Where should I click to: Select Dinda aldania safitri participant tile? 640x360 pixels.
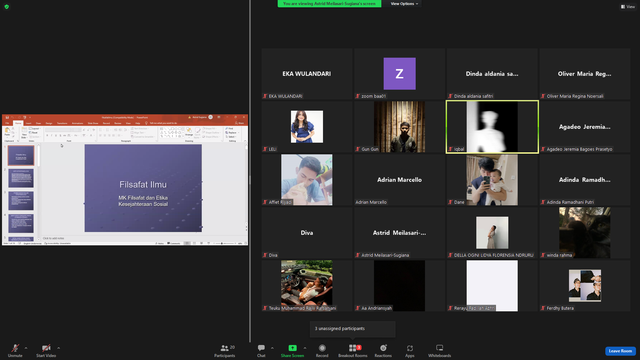(492, 73)
